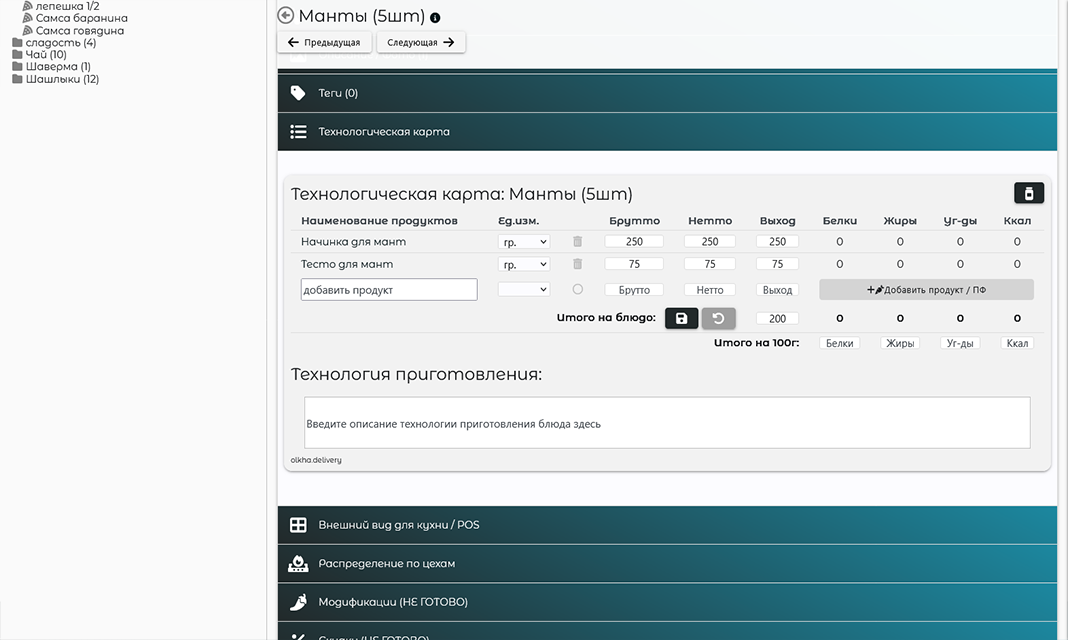This screenshot has height=640, width=1068.
Task: Click Нетто field of Тесто для мант
Action: pos(710,264)
